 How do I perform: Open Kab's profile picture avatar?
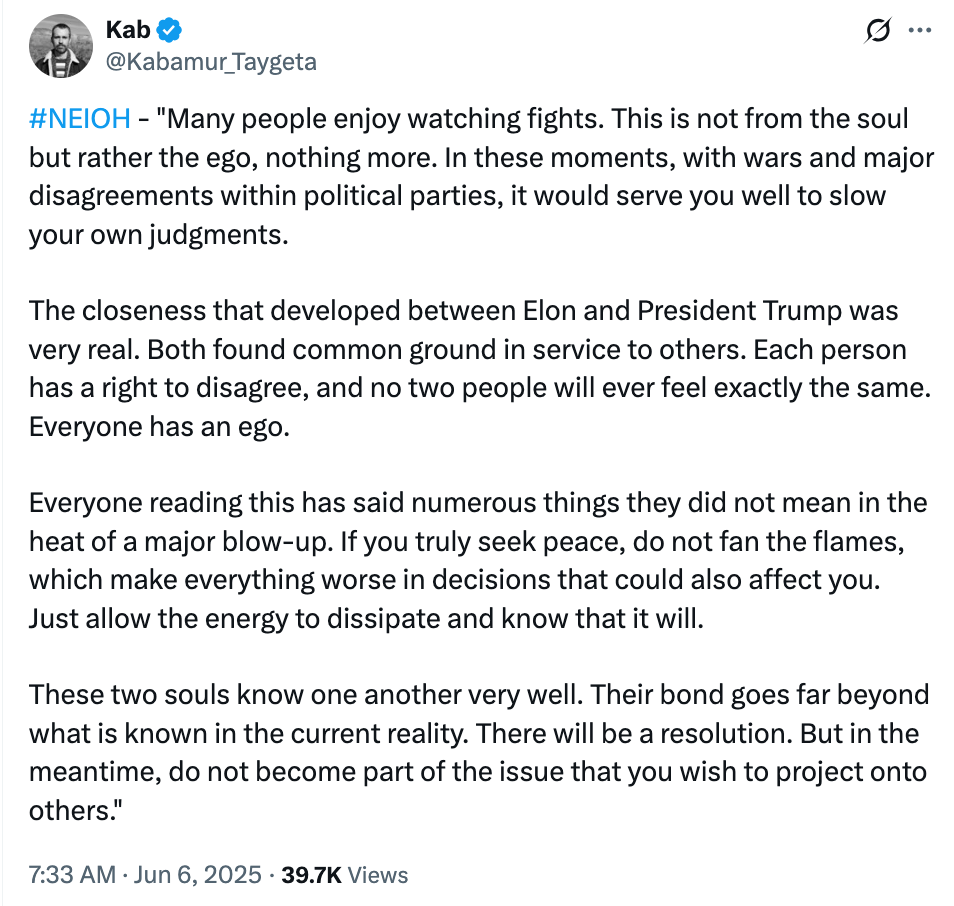point(61,46)
